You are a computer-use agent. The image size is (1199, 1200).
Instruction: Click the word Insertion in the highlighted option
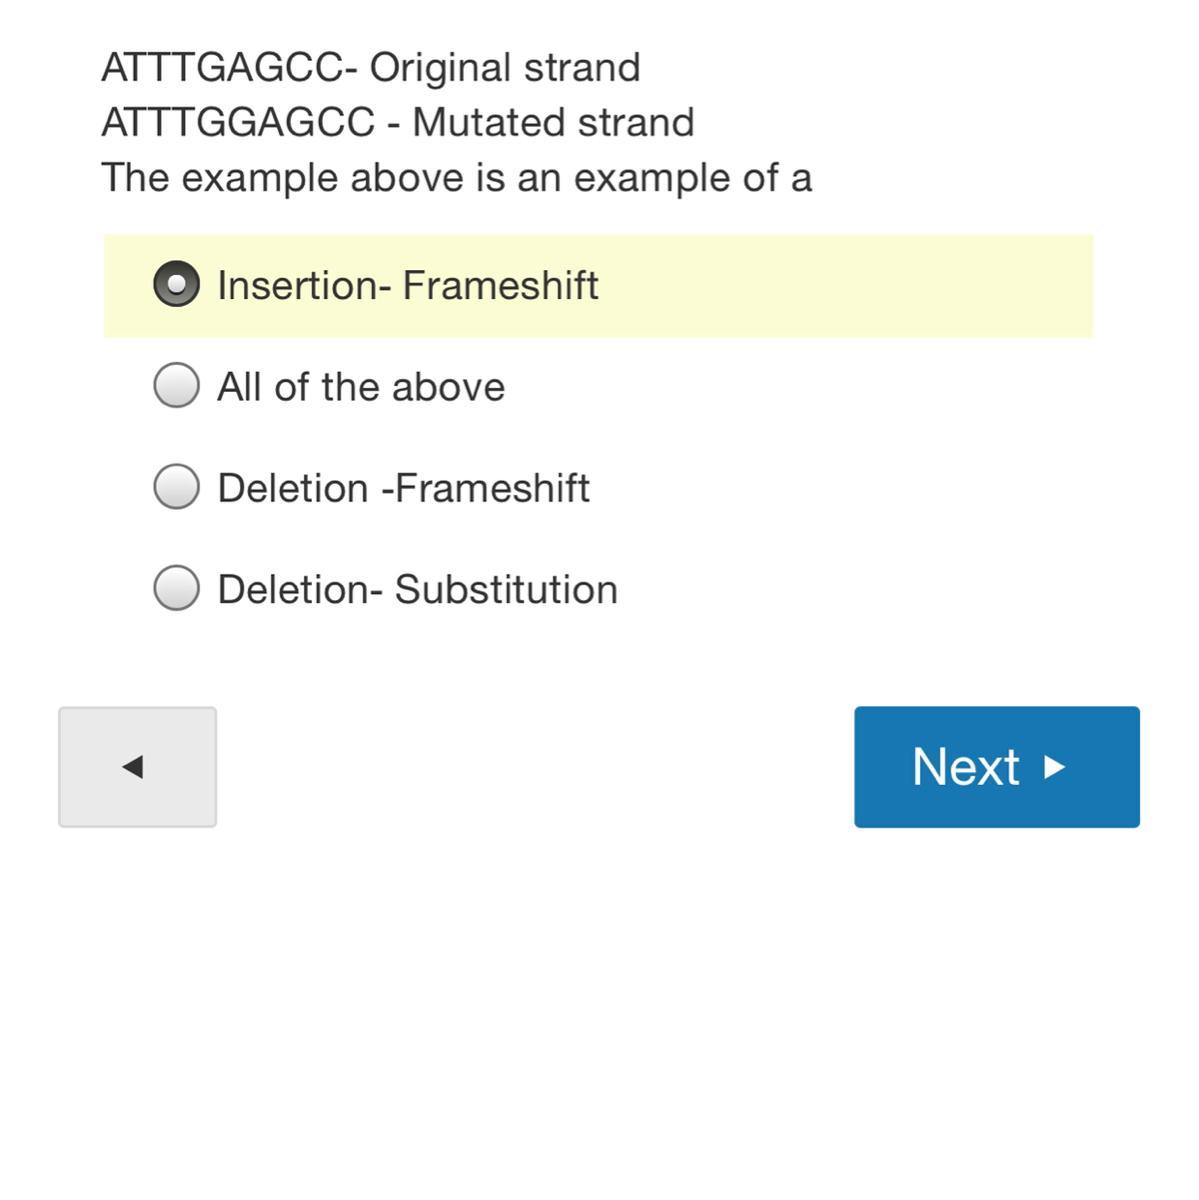click(298, 286)
